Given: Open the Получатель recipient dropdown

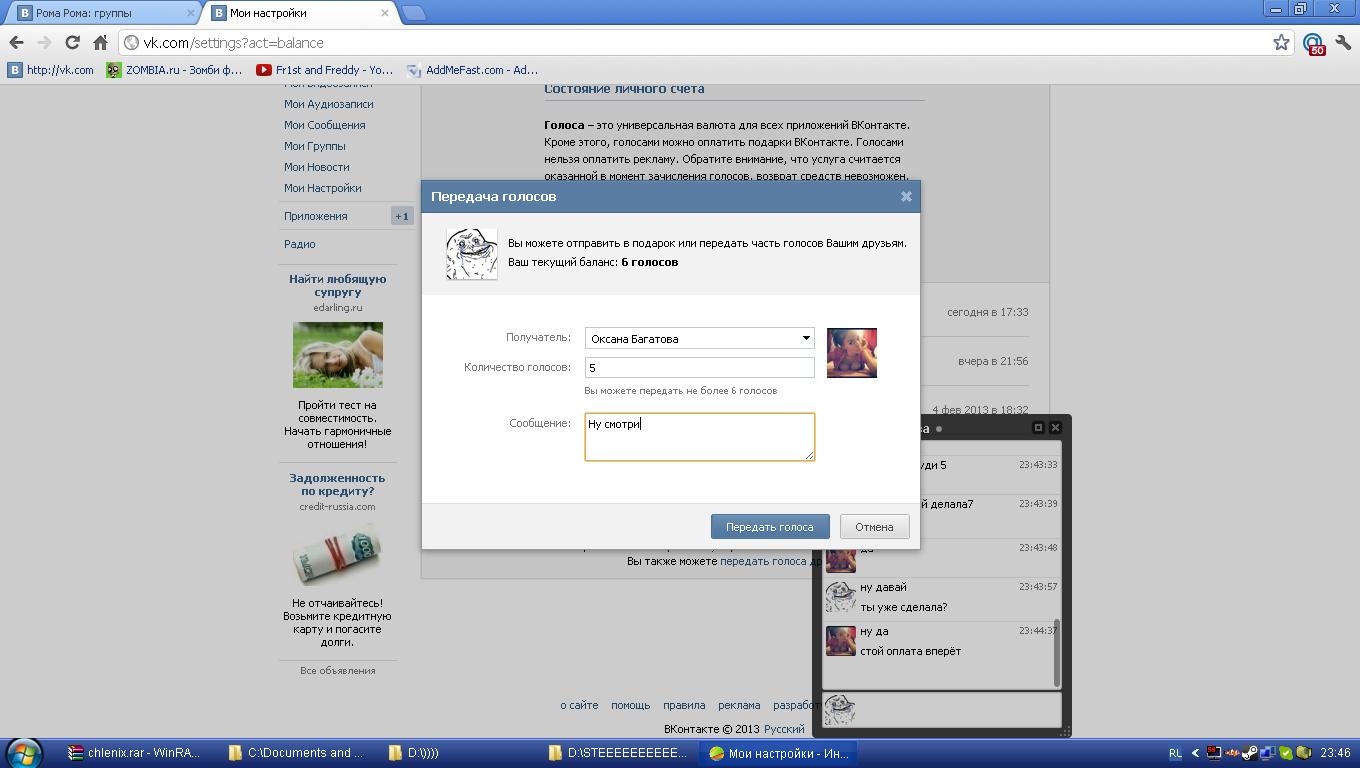Looking at the screenshot, I should click(x=699, y=338).
